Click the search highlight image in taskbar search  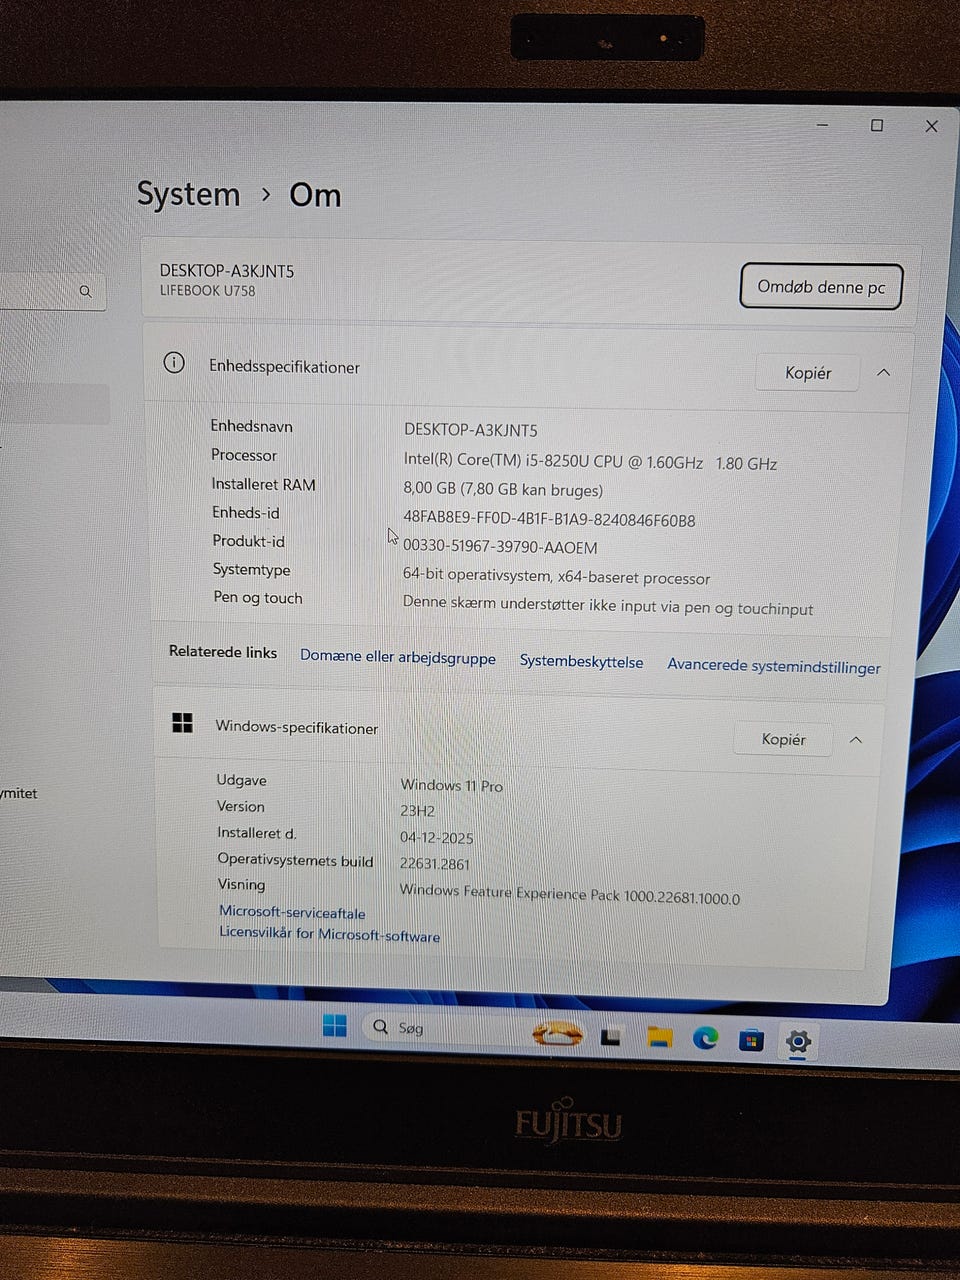tap(558, 1033)
